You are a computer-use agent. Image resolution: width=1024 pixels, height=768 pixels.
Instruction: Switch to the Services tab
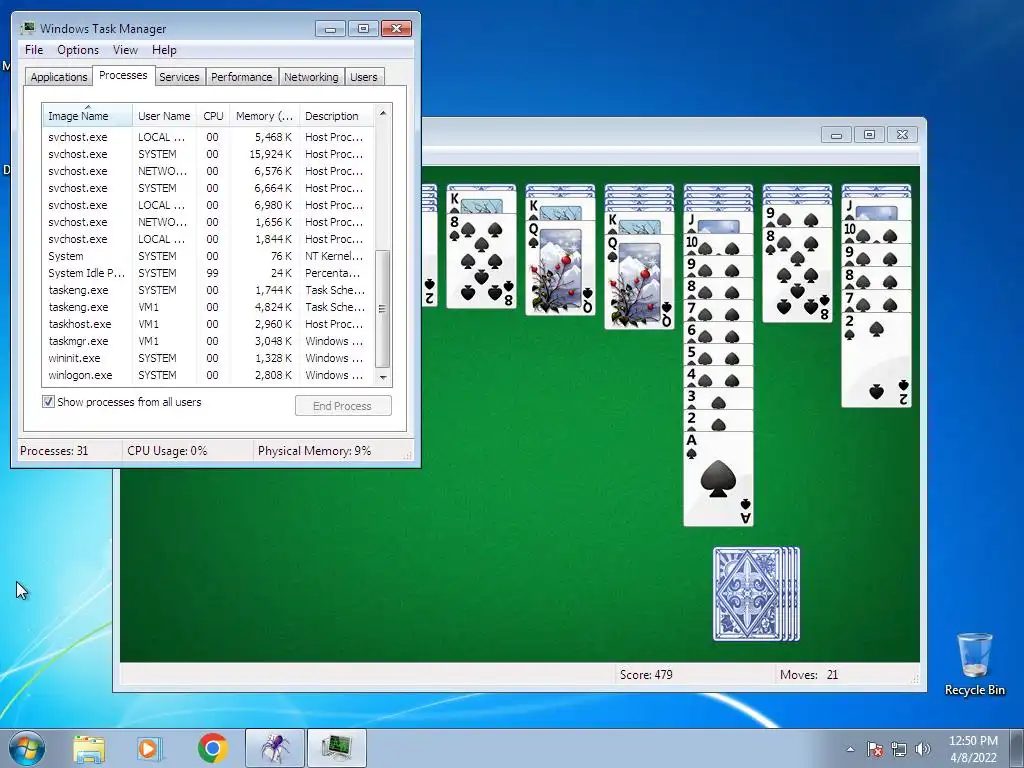(179, 77)
